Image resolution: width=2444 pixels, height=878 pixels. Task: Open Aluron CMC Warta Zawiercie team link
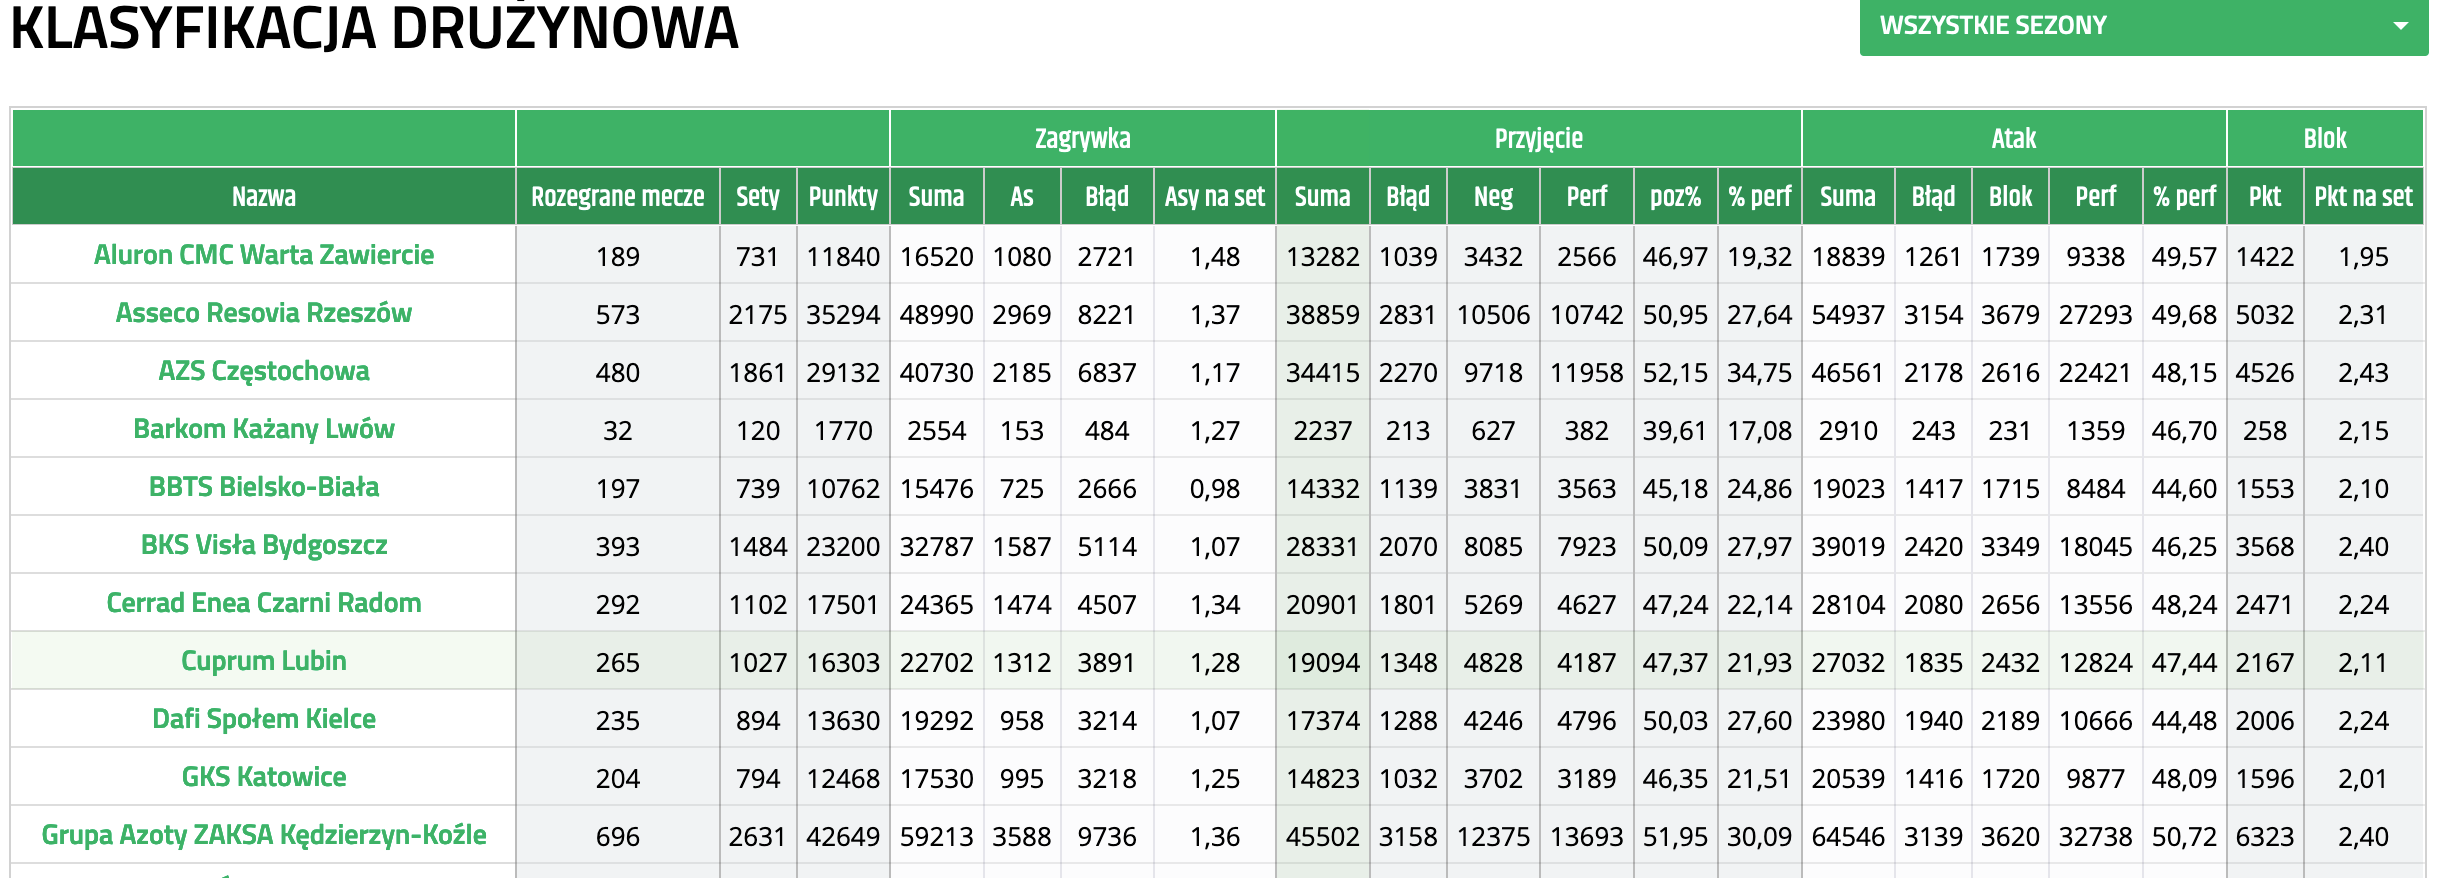(263, 255)
